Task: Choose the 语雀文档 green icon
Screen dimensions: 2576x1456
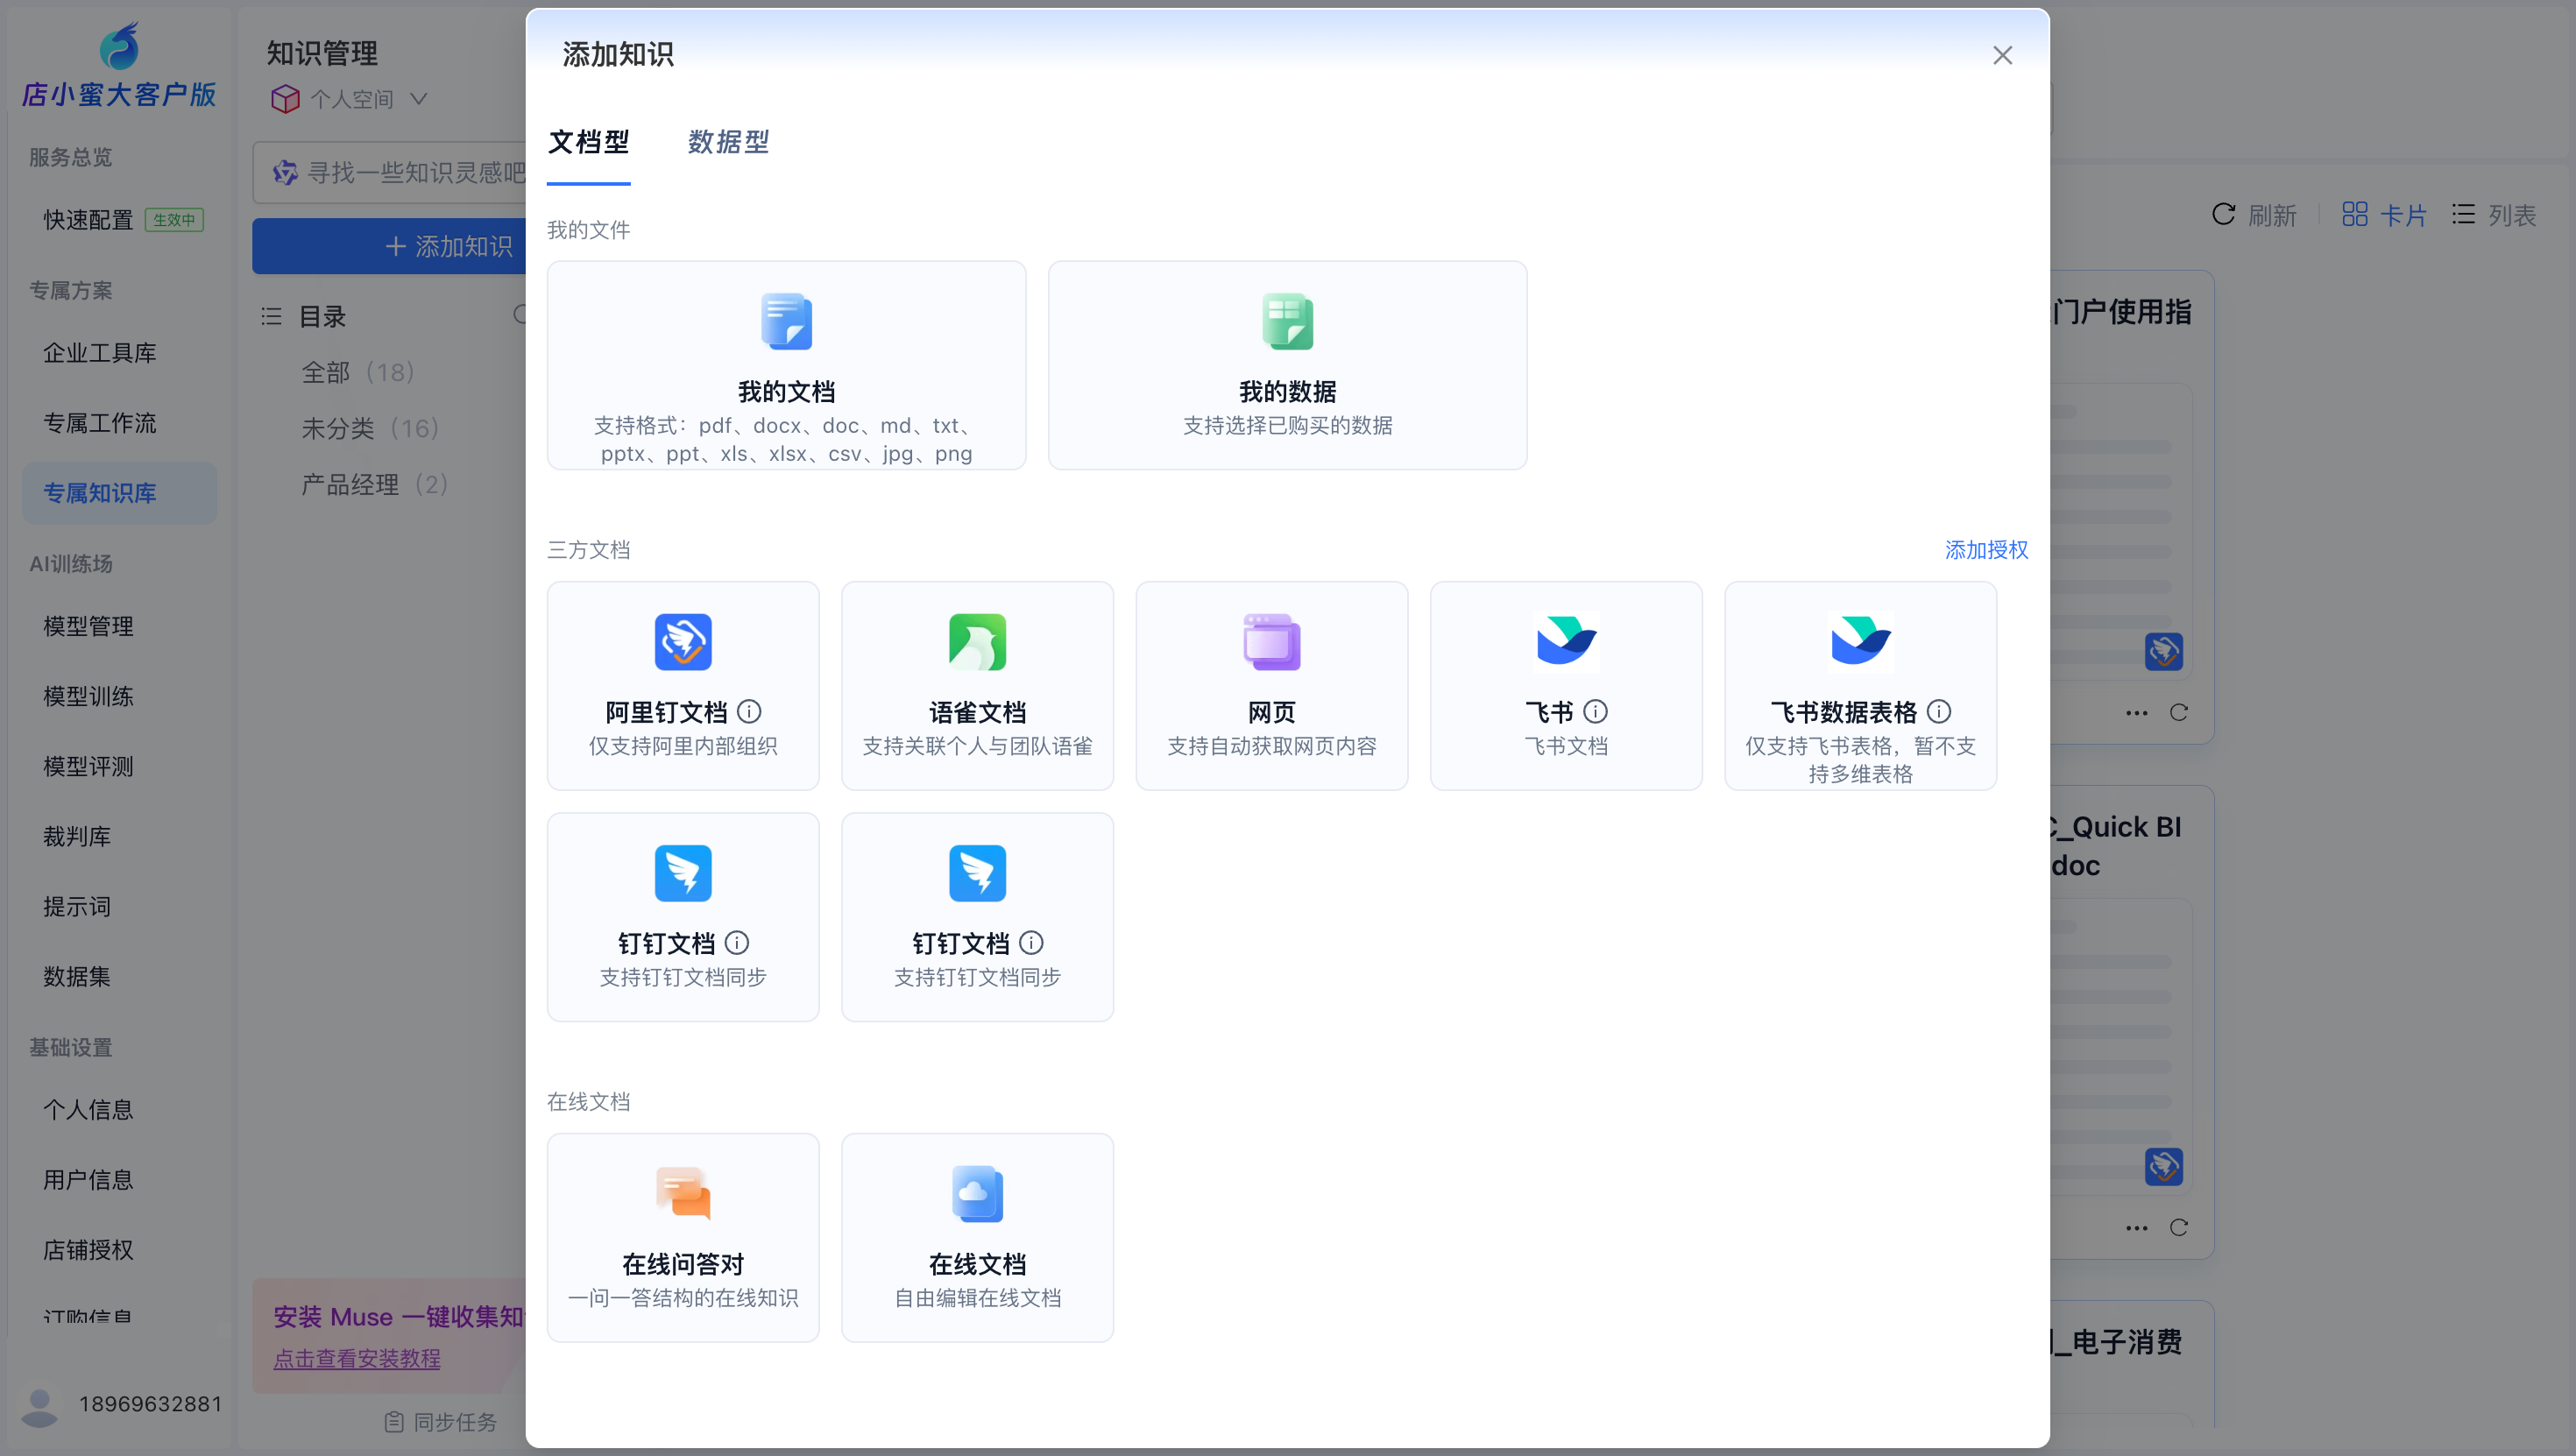Action: [x=977, y=642]
